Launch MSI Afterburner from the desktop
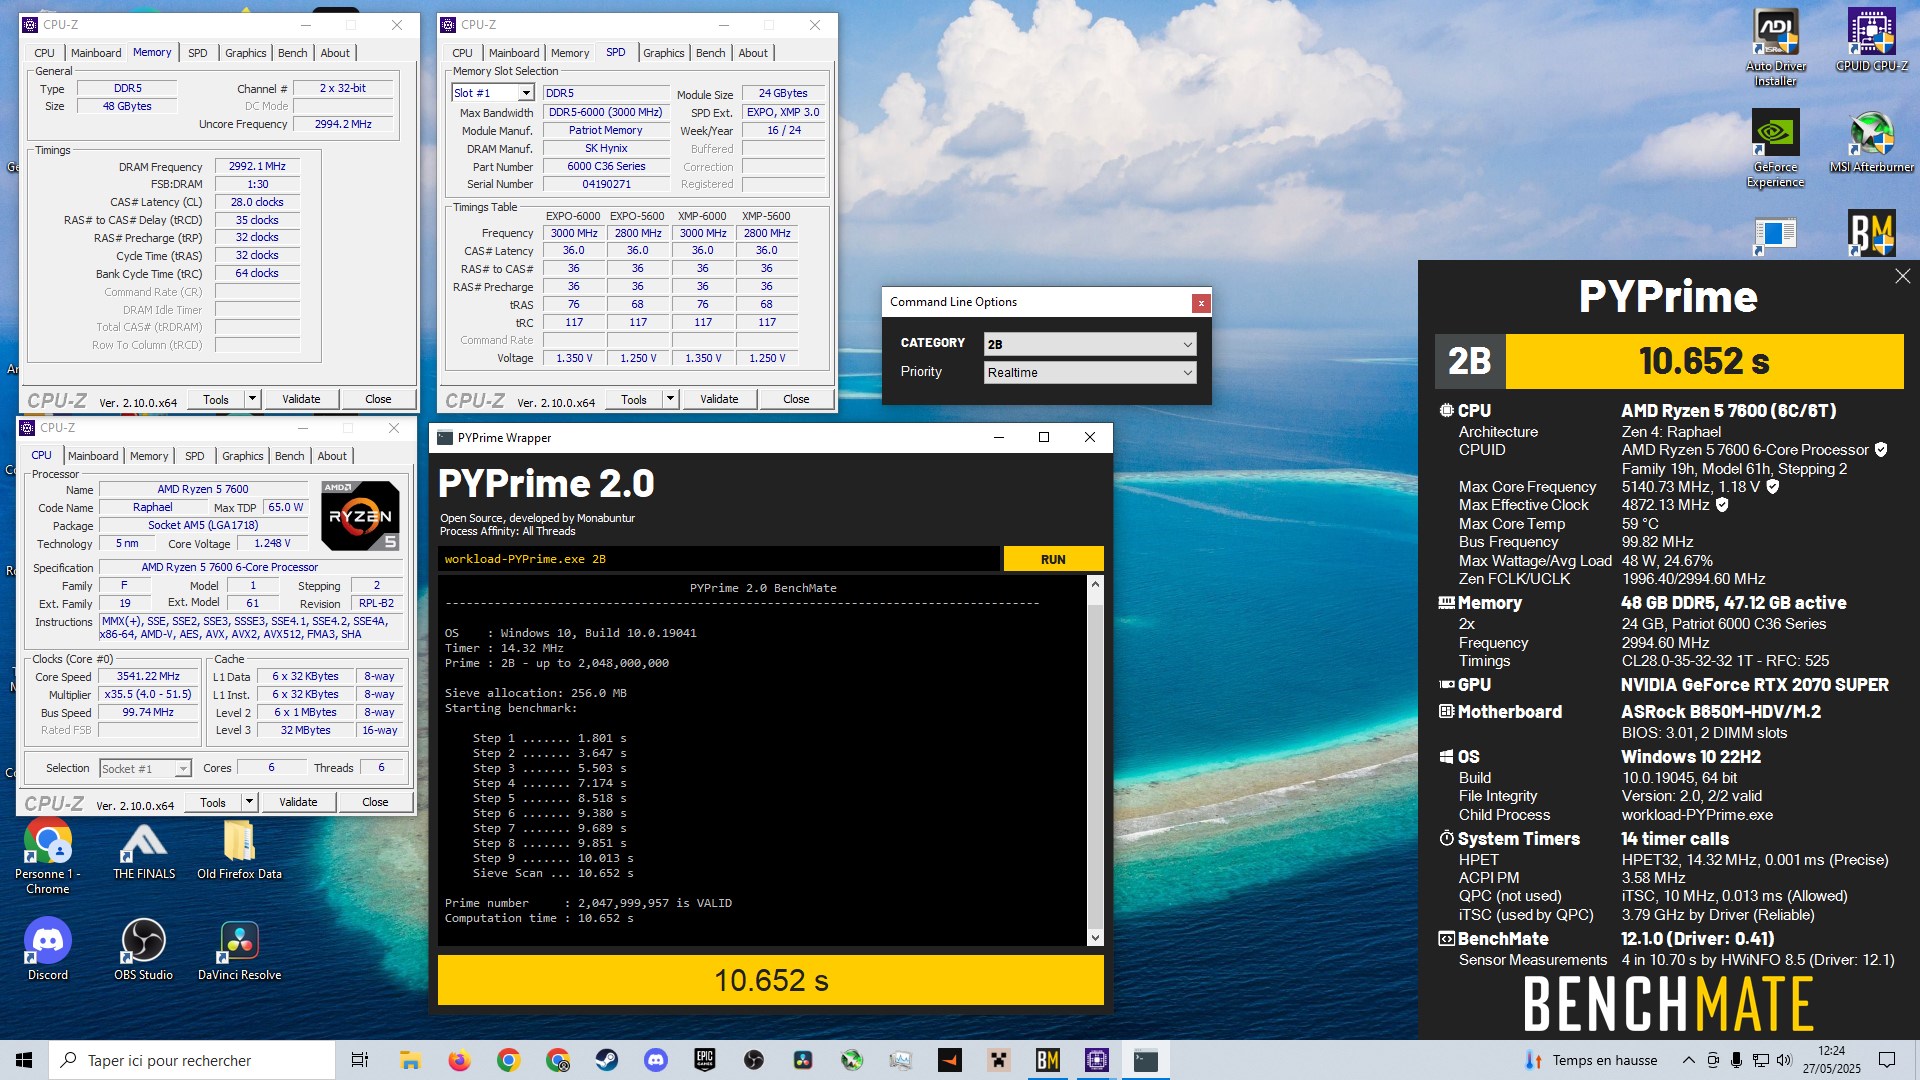The height and width of the screenshot is (1080, 1920). pos(1871,141)
